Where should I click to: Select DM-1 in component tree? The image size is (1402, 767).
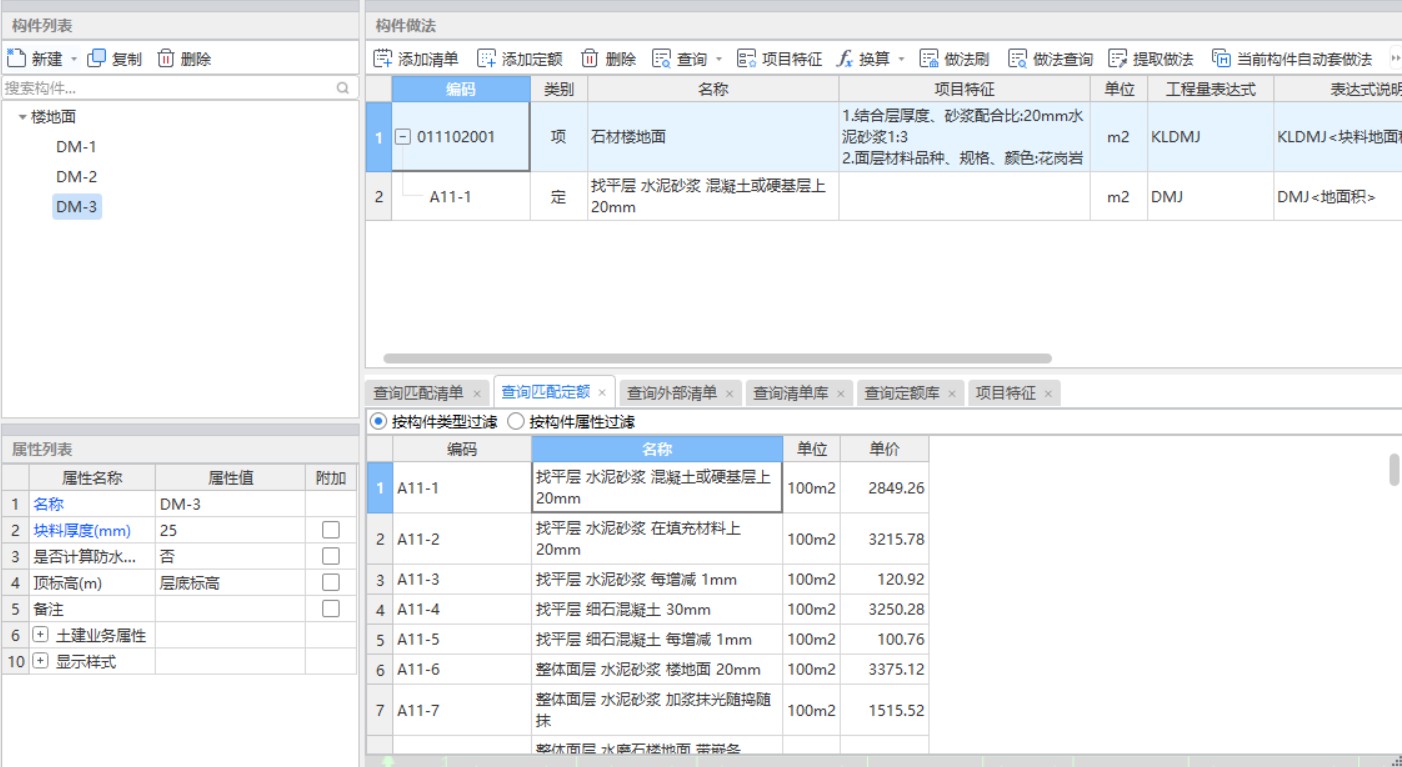[x=76, y=147]
